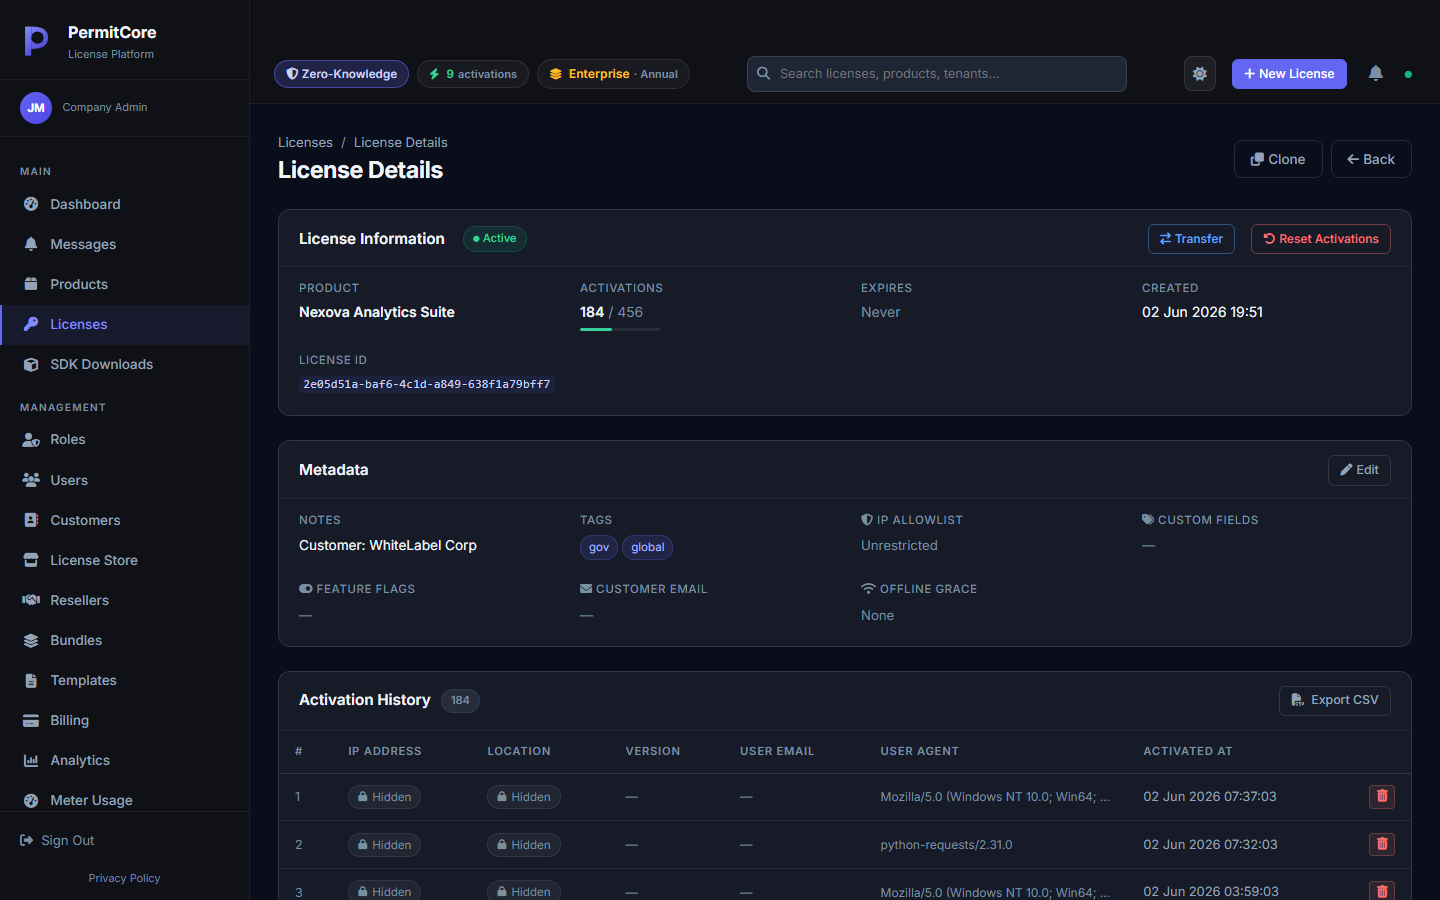Image resolution: width=1440 pixels, height=900 pixels.
Task: Click Customer: WhiteLabel Corp note
Action: pos(388,545)
